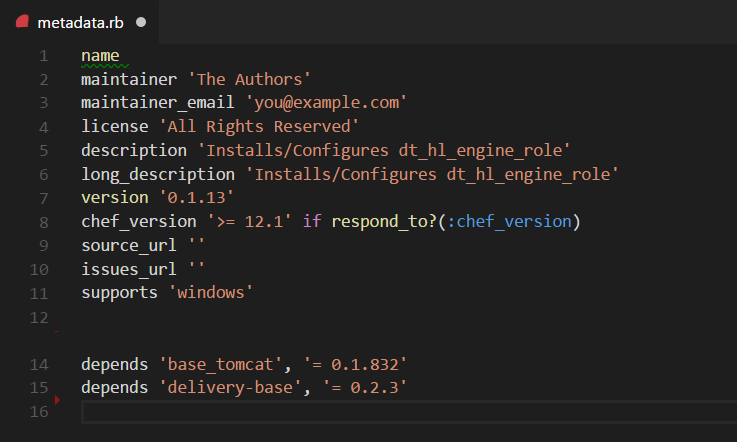Click the 'license' keyword on line 4
Viewport: 737px width, 442px height.
pos(115,126)
